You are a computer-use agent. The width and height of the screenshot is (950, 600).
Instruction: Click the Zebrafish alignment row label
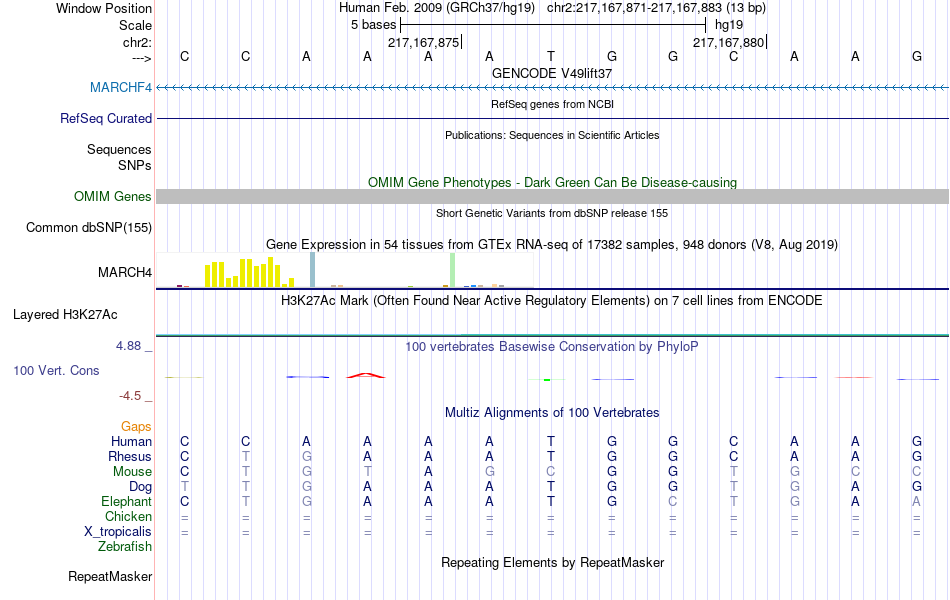[x=125, y=547]
